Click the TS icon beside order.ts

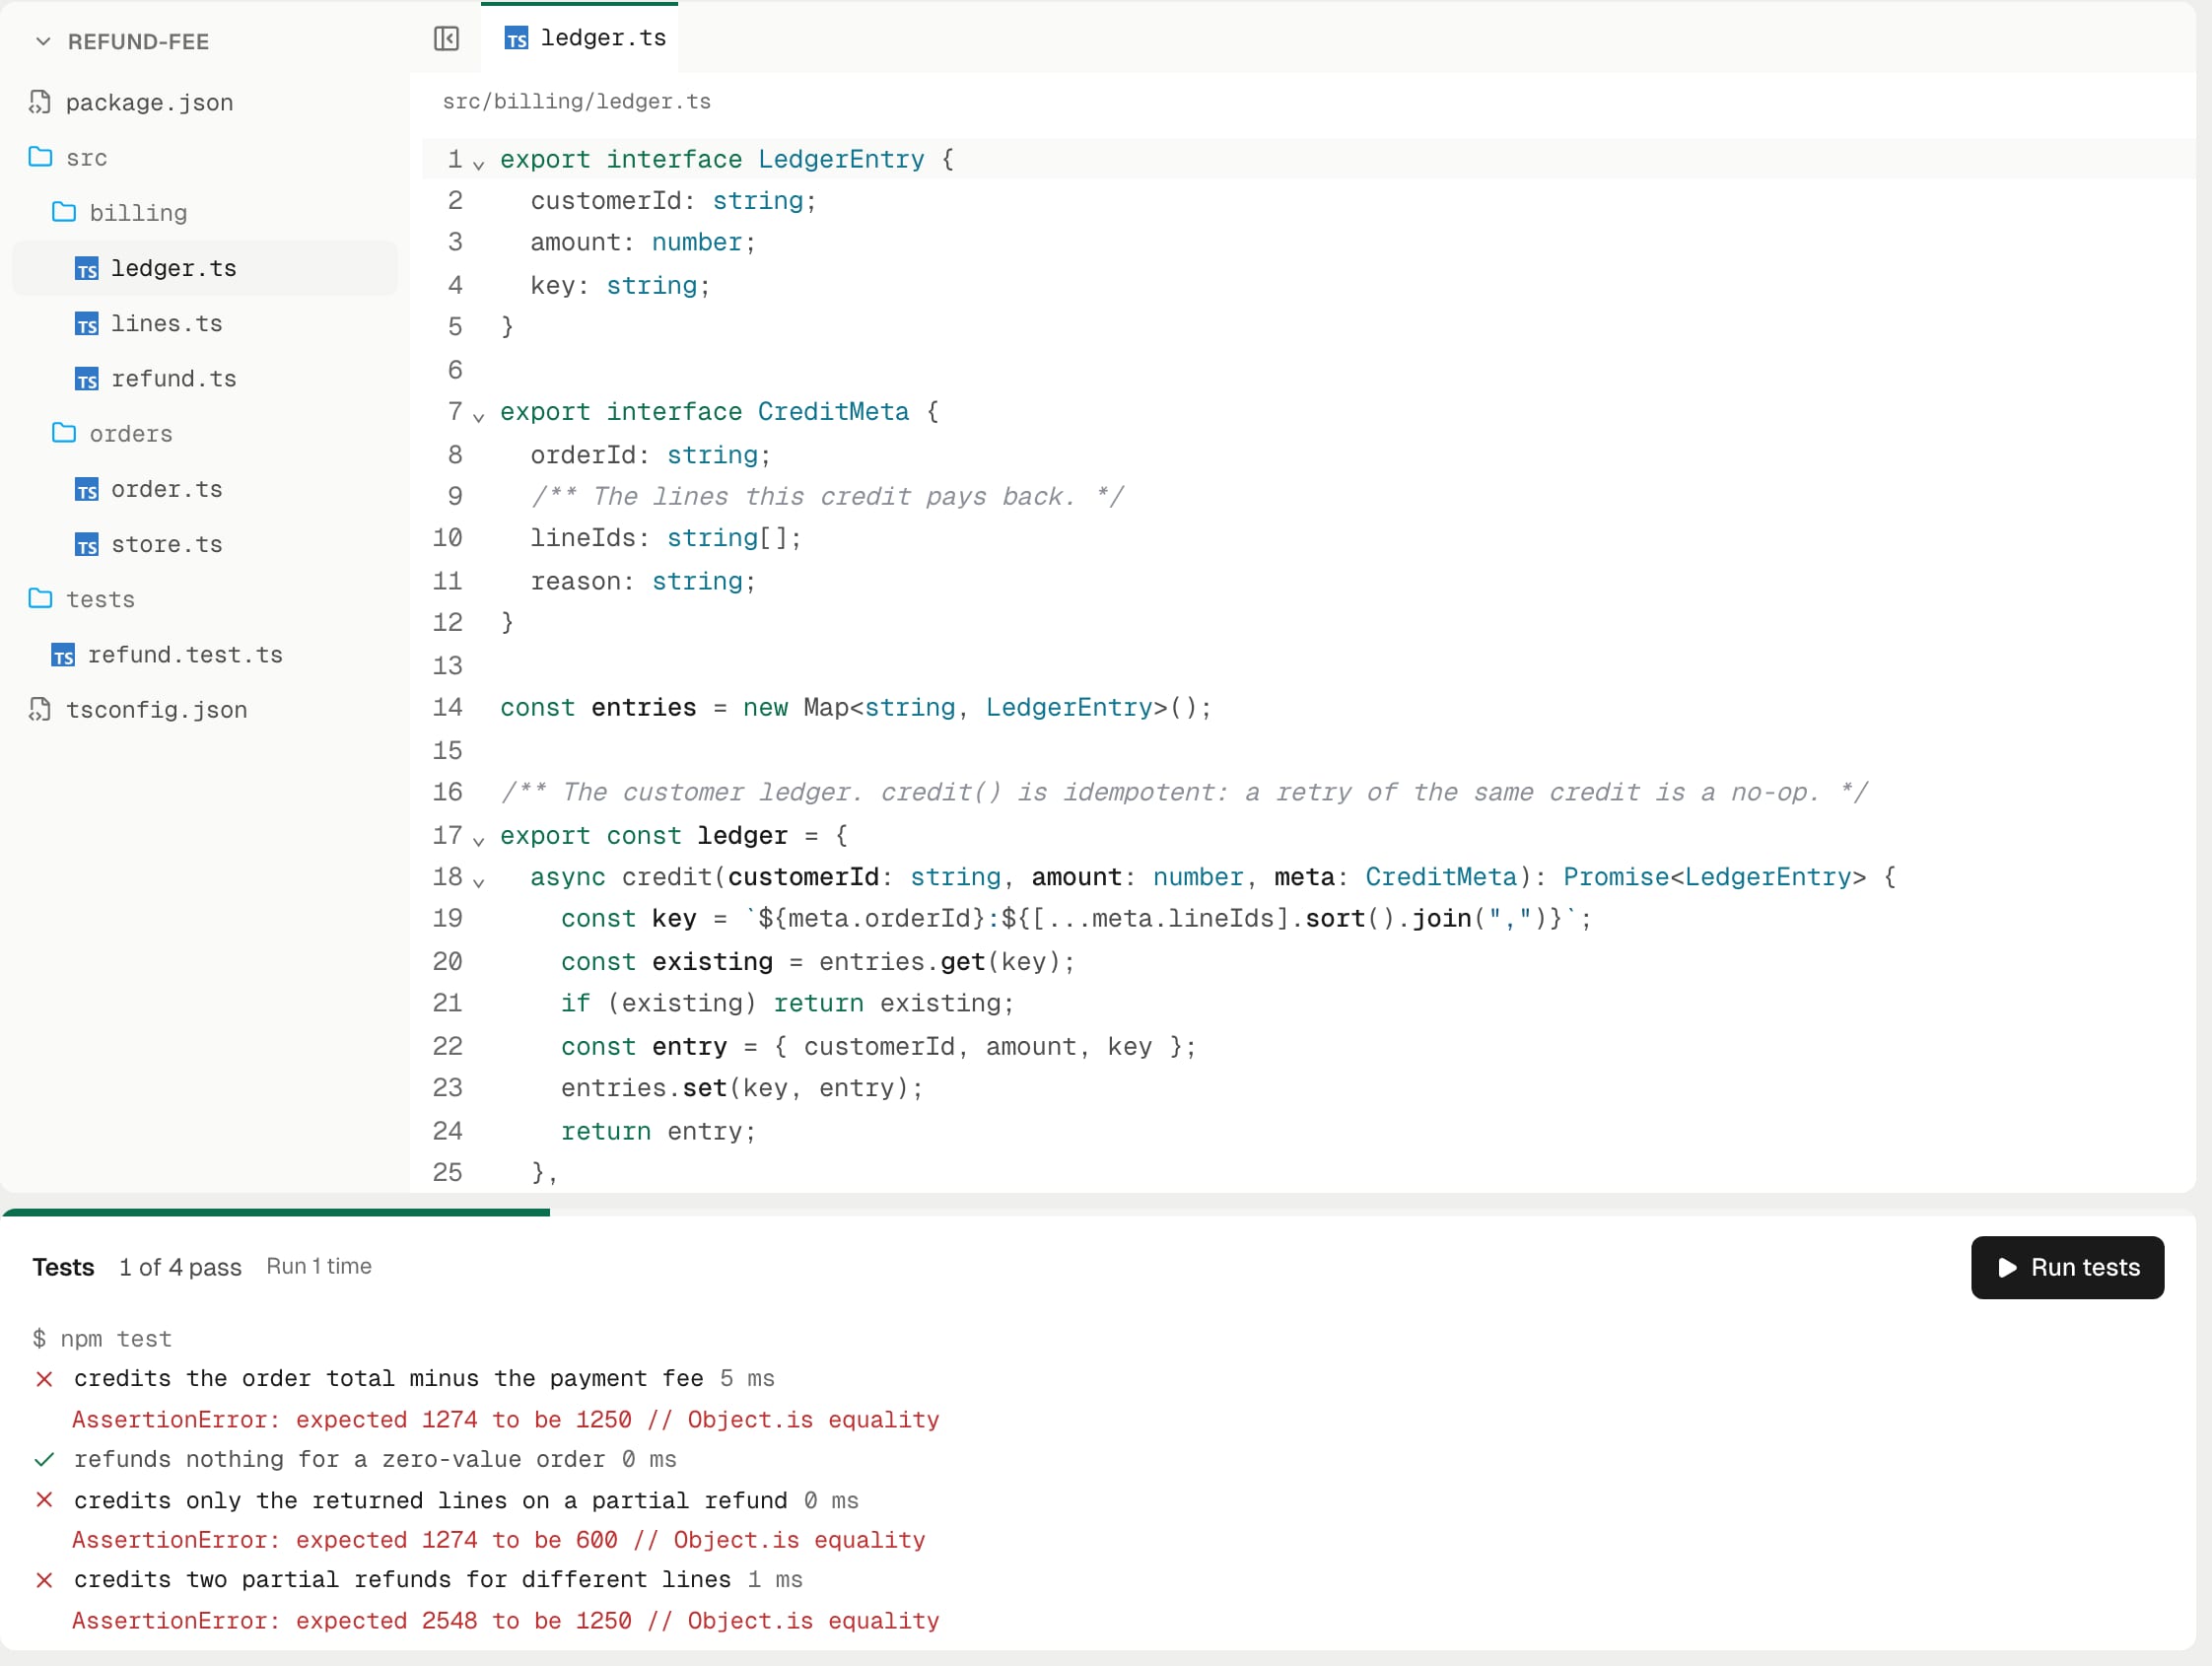pos(87,489)
